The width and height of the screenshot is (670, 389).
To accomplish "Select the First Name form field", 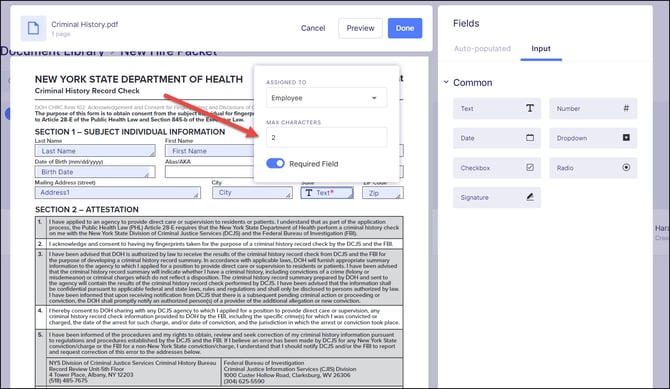I will [x=209, y=150].
